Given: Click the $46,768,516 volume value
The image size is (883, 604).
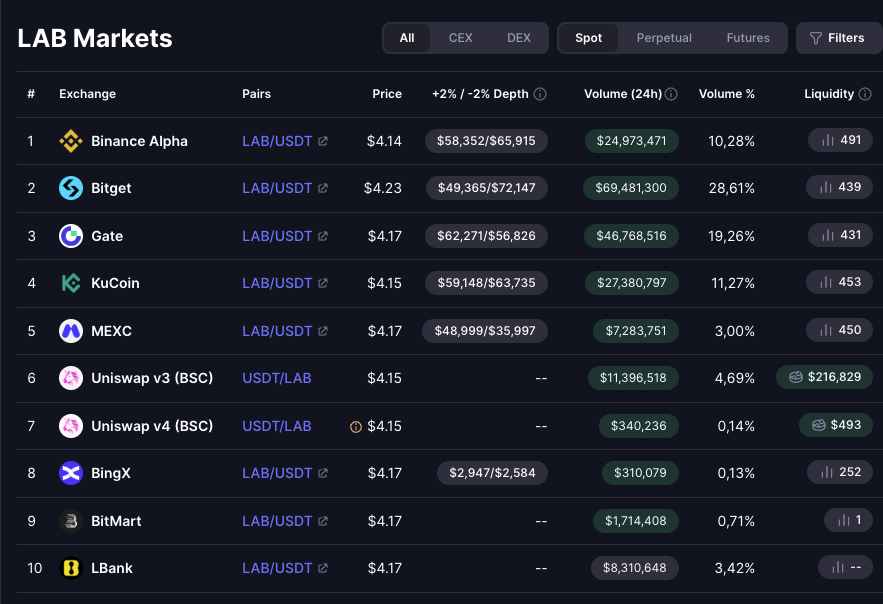Looking at the screenshot, I should point(631,236).
